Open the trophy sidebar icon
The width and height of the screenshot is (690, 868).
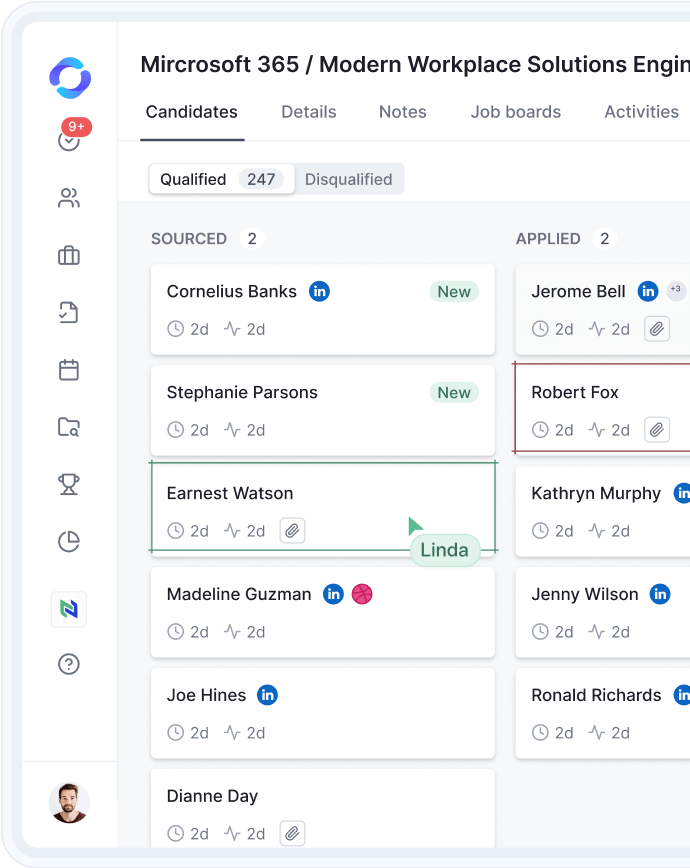click(x=69, y=484)
